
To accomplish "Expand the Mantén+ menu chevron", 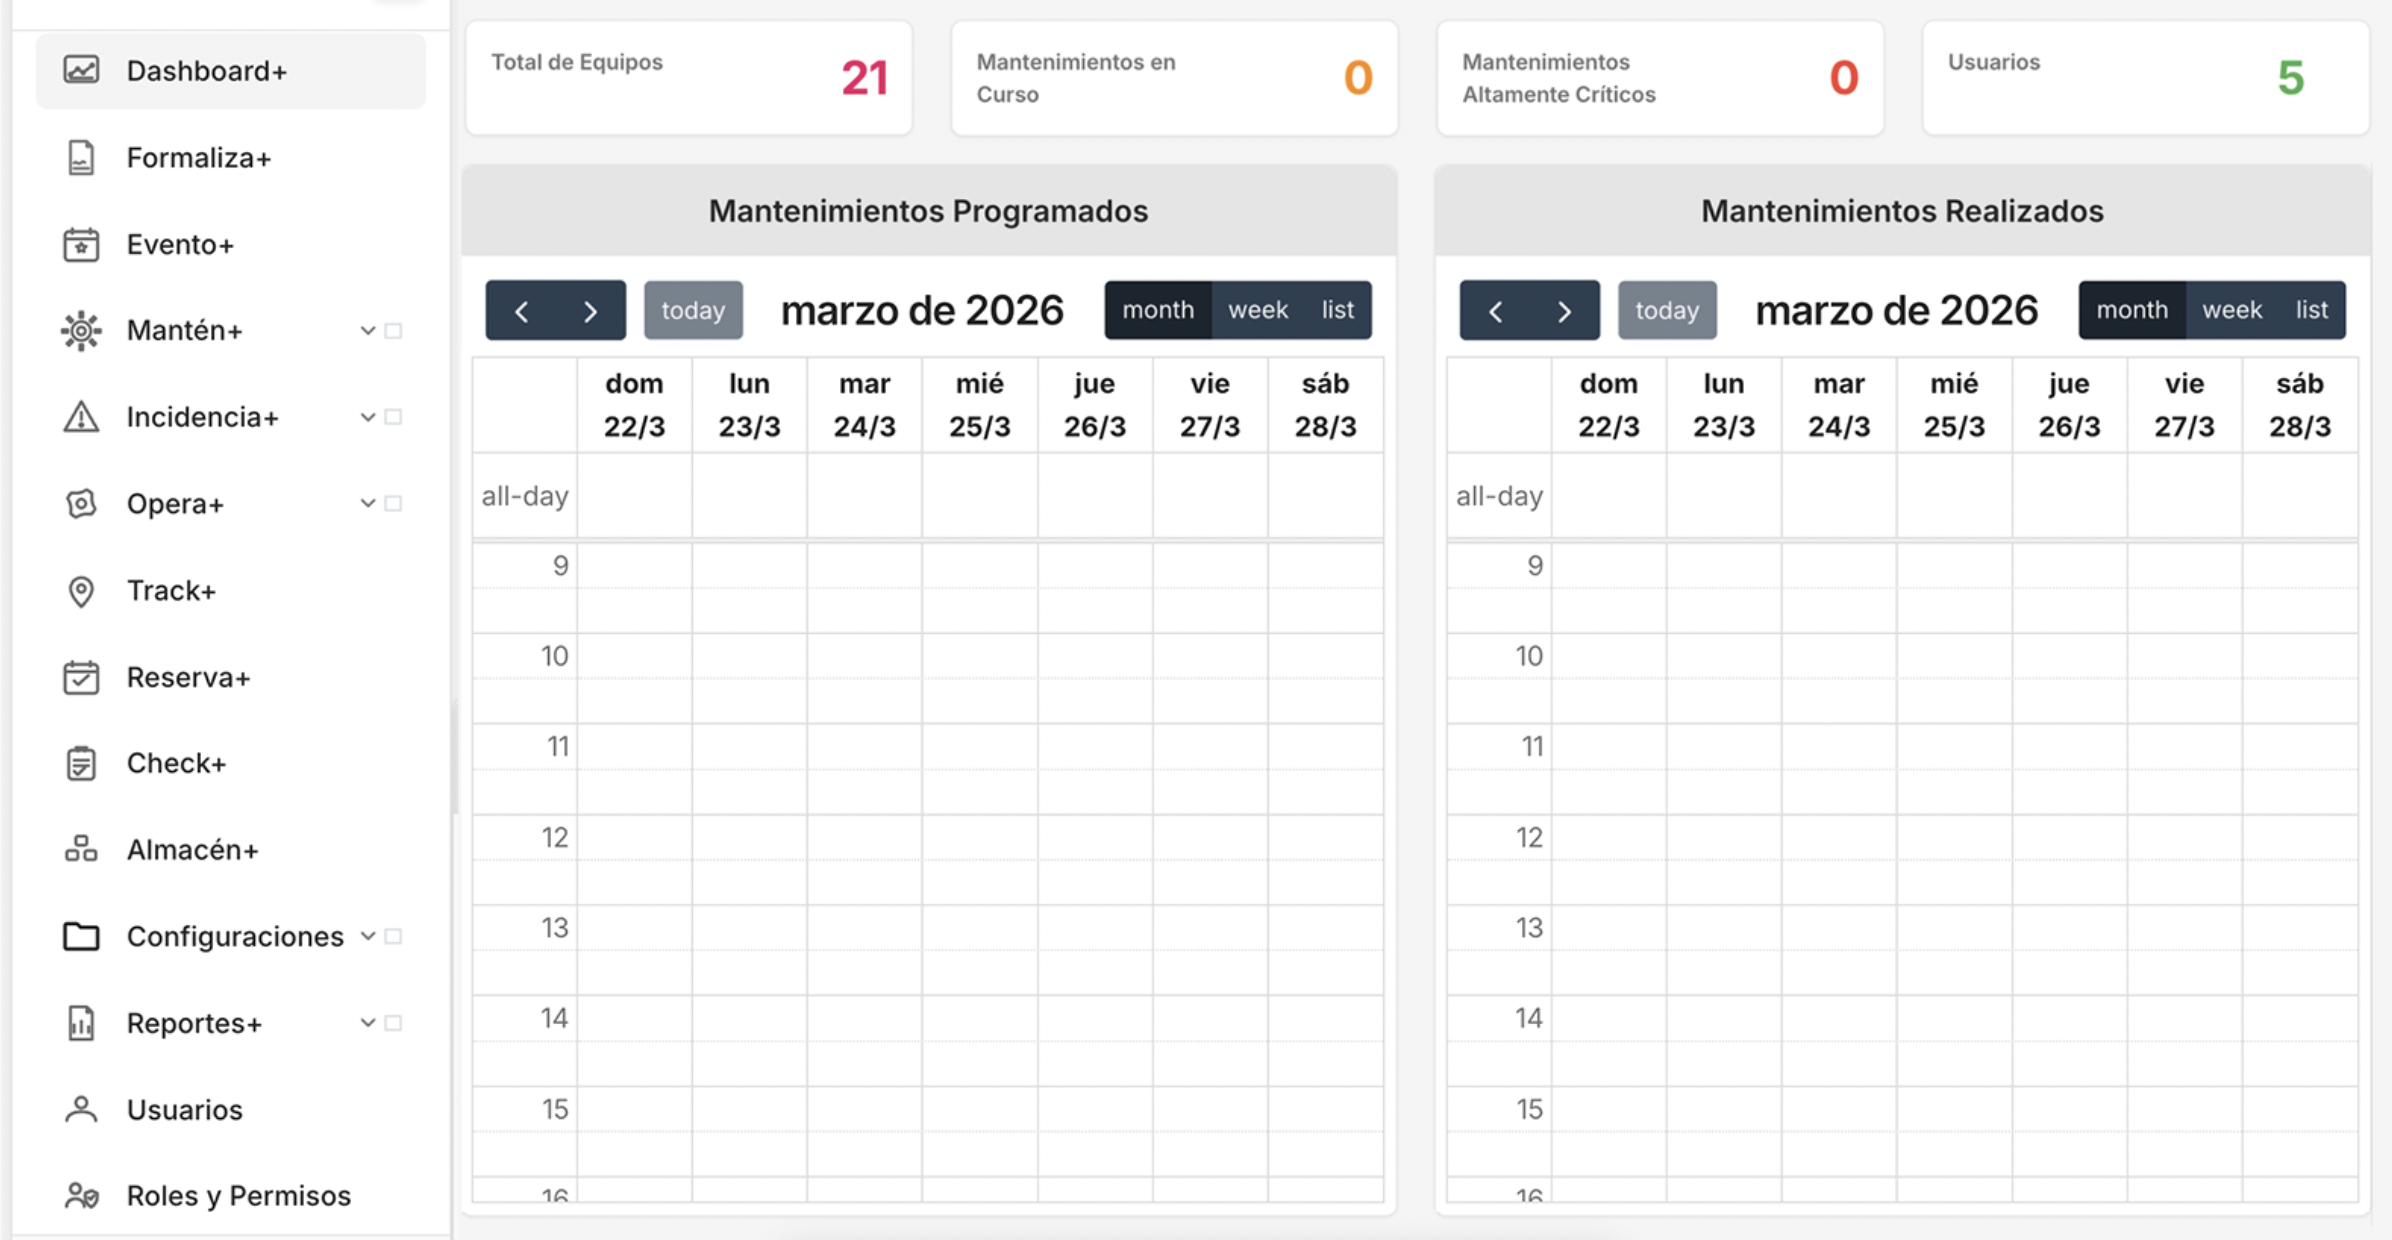I will tap(368, 331).
